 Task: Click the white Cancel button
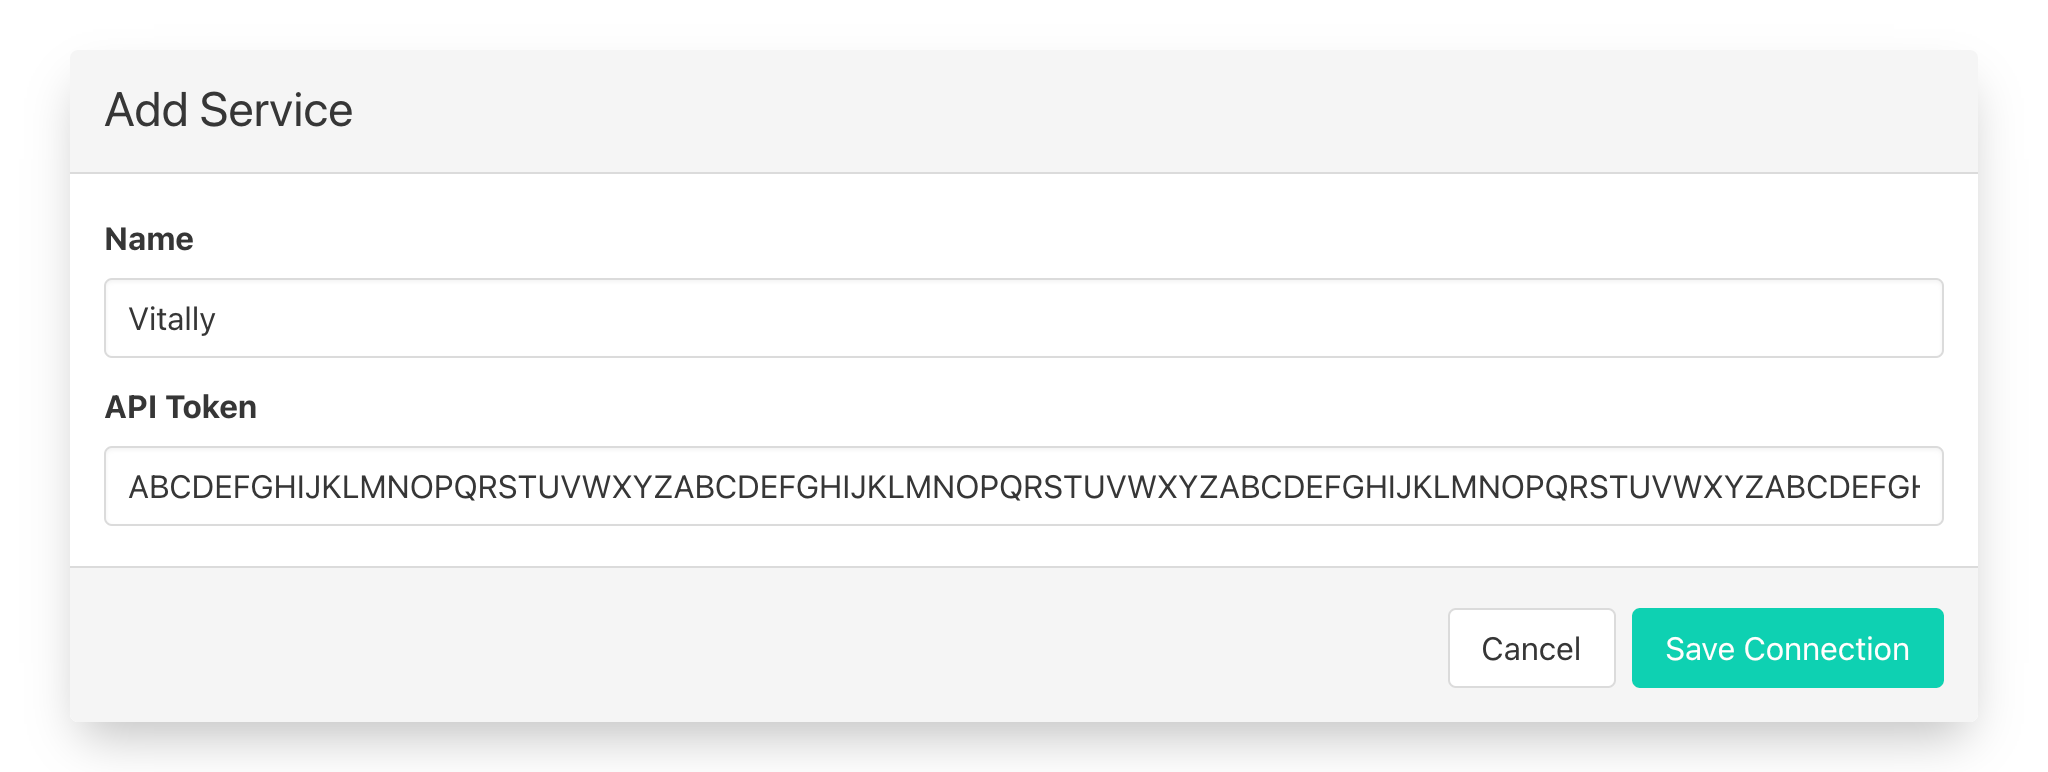[x=1531, y=648]
